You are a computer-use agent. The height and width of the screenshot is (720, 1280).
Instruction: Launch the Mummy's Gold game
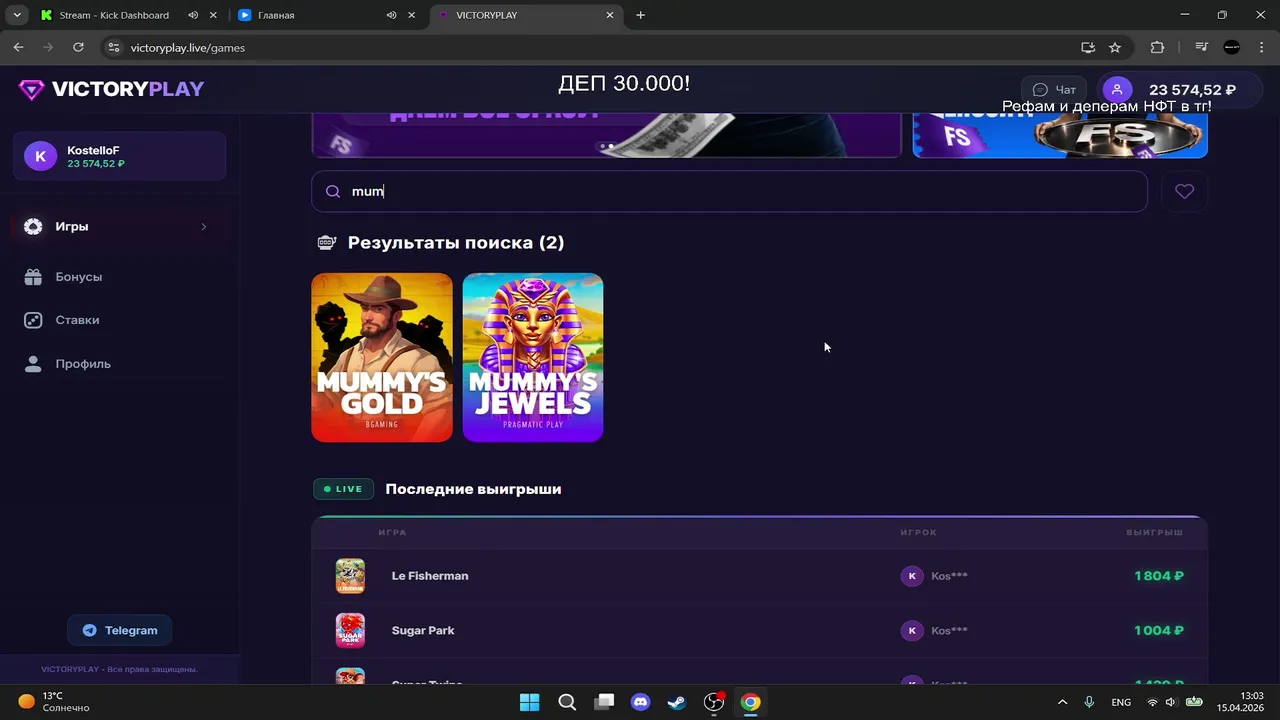click(x=382, y=357)
